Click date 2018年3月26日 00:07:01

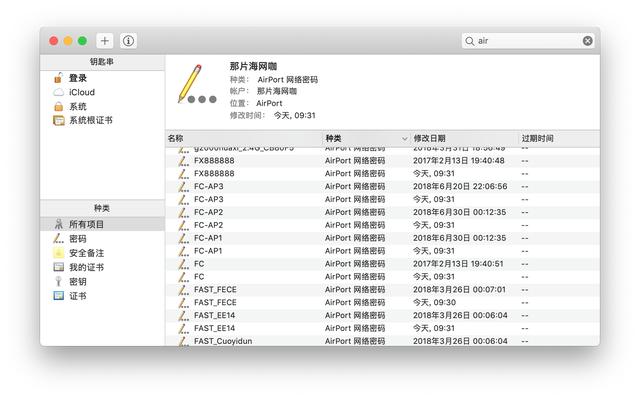459,290
